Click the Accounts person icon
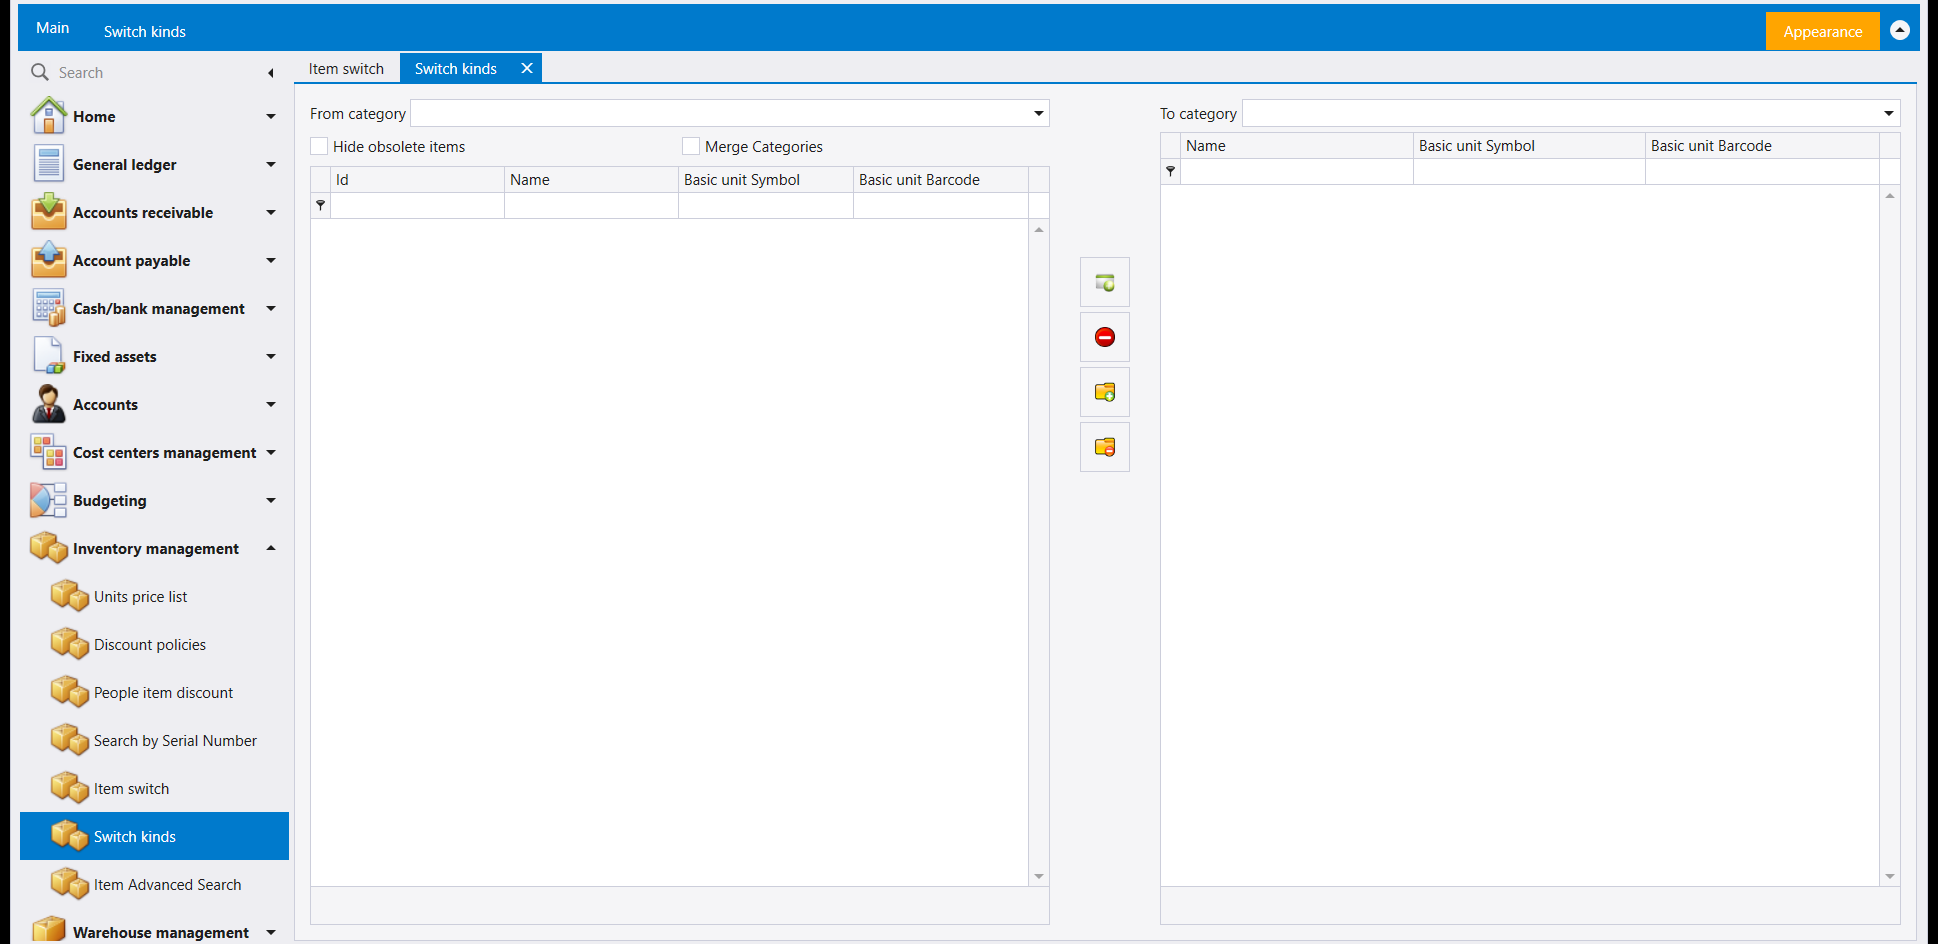 (48, 404)
